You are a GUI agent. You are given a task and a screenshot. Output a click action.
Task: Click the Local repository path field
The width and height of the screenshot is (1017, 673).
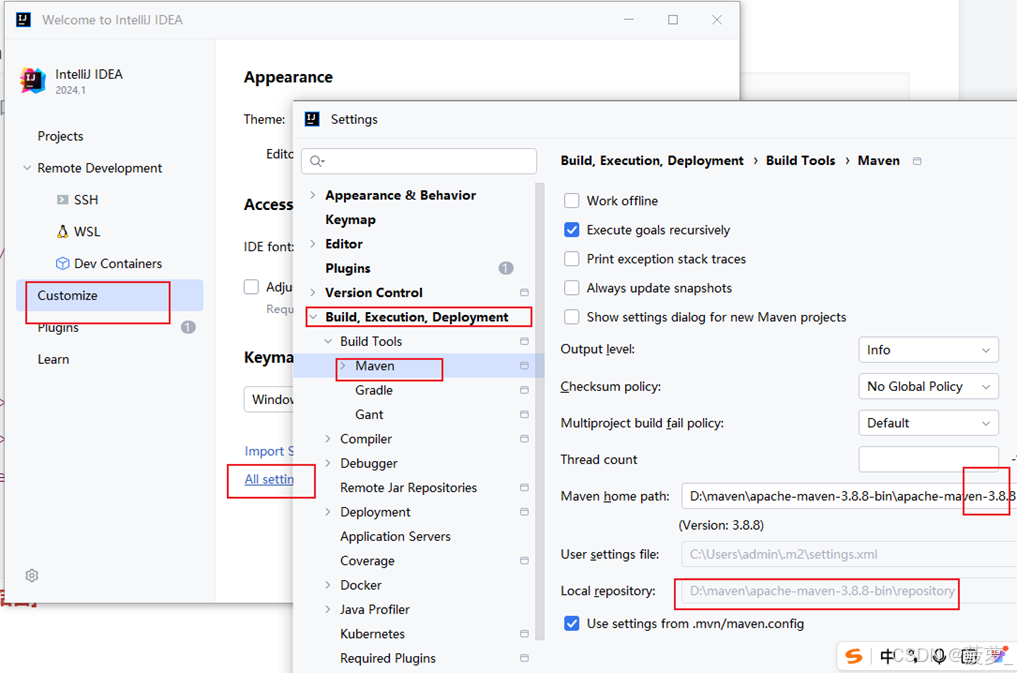849,591
